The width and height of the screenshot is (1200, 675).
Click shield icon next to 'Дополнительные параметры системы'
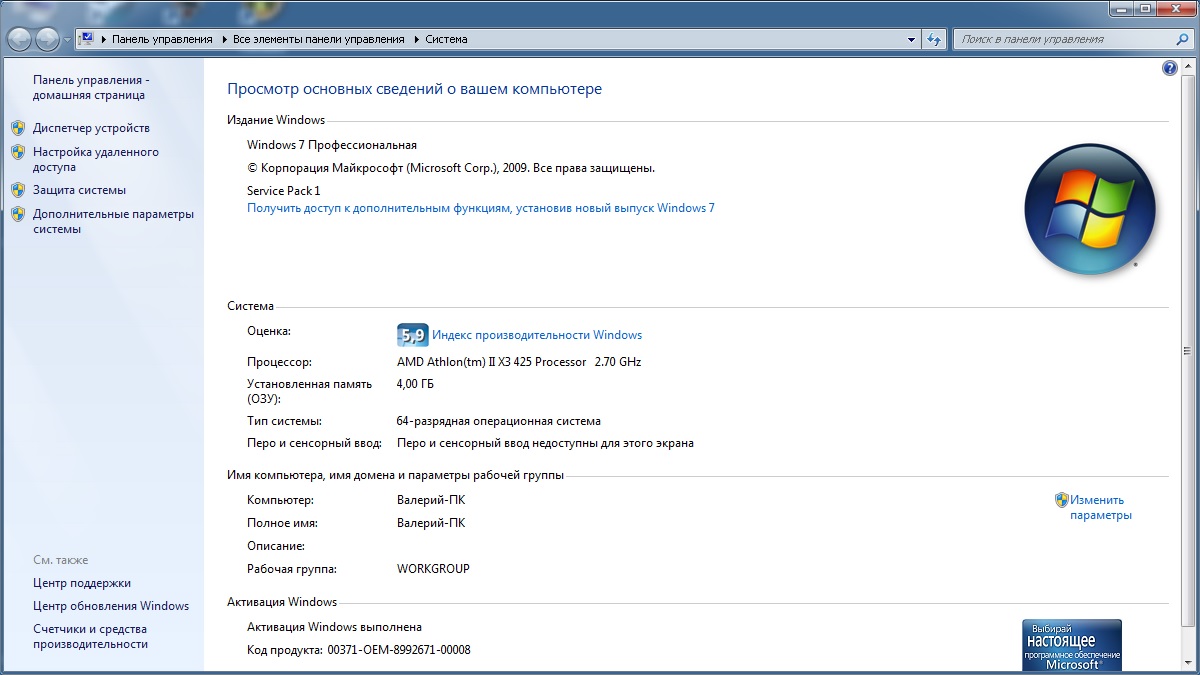coord(18,214)
